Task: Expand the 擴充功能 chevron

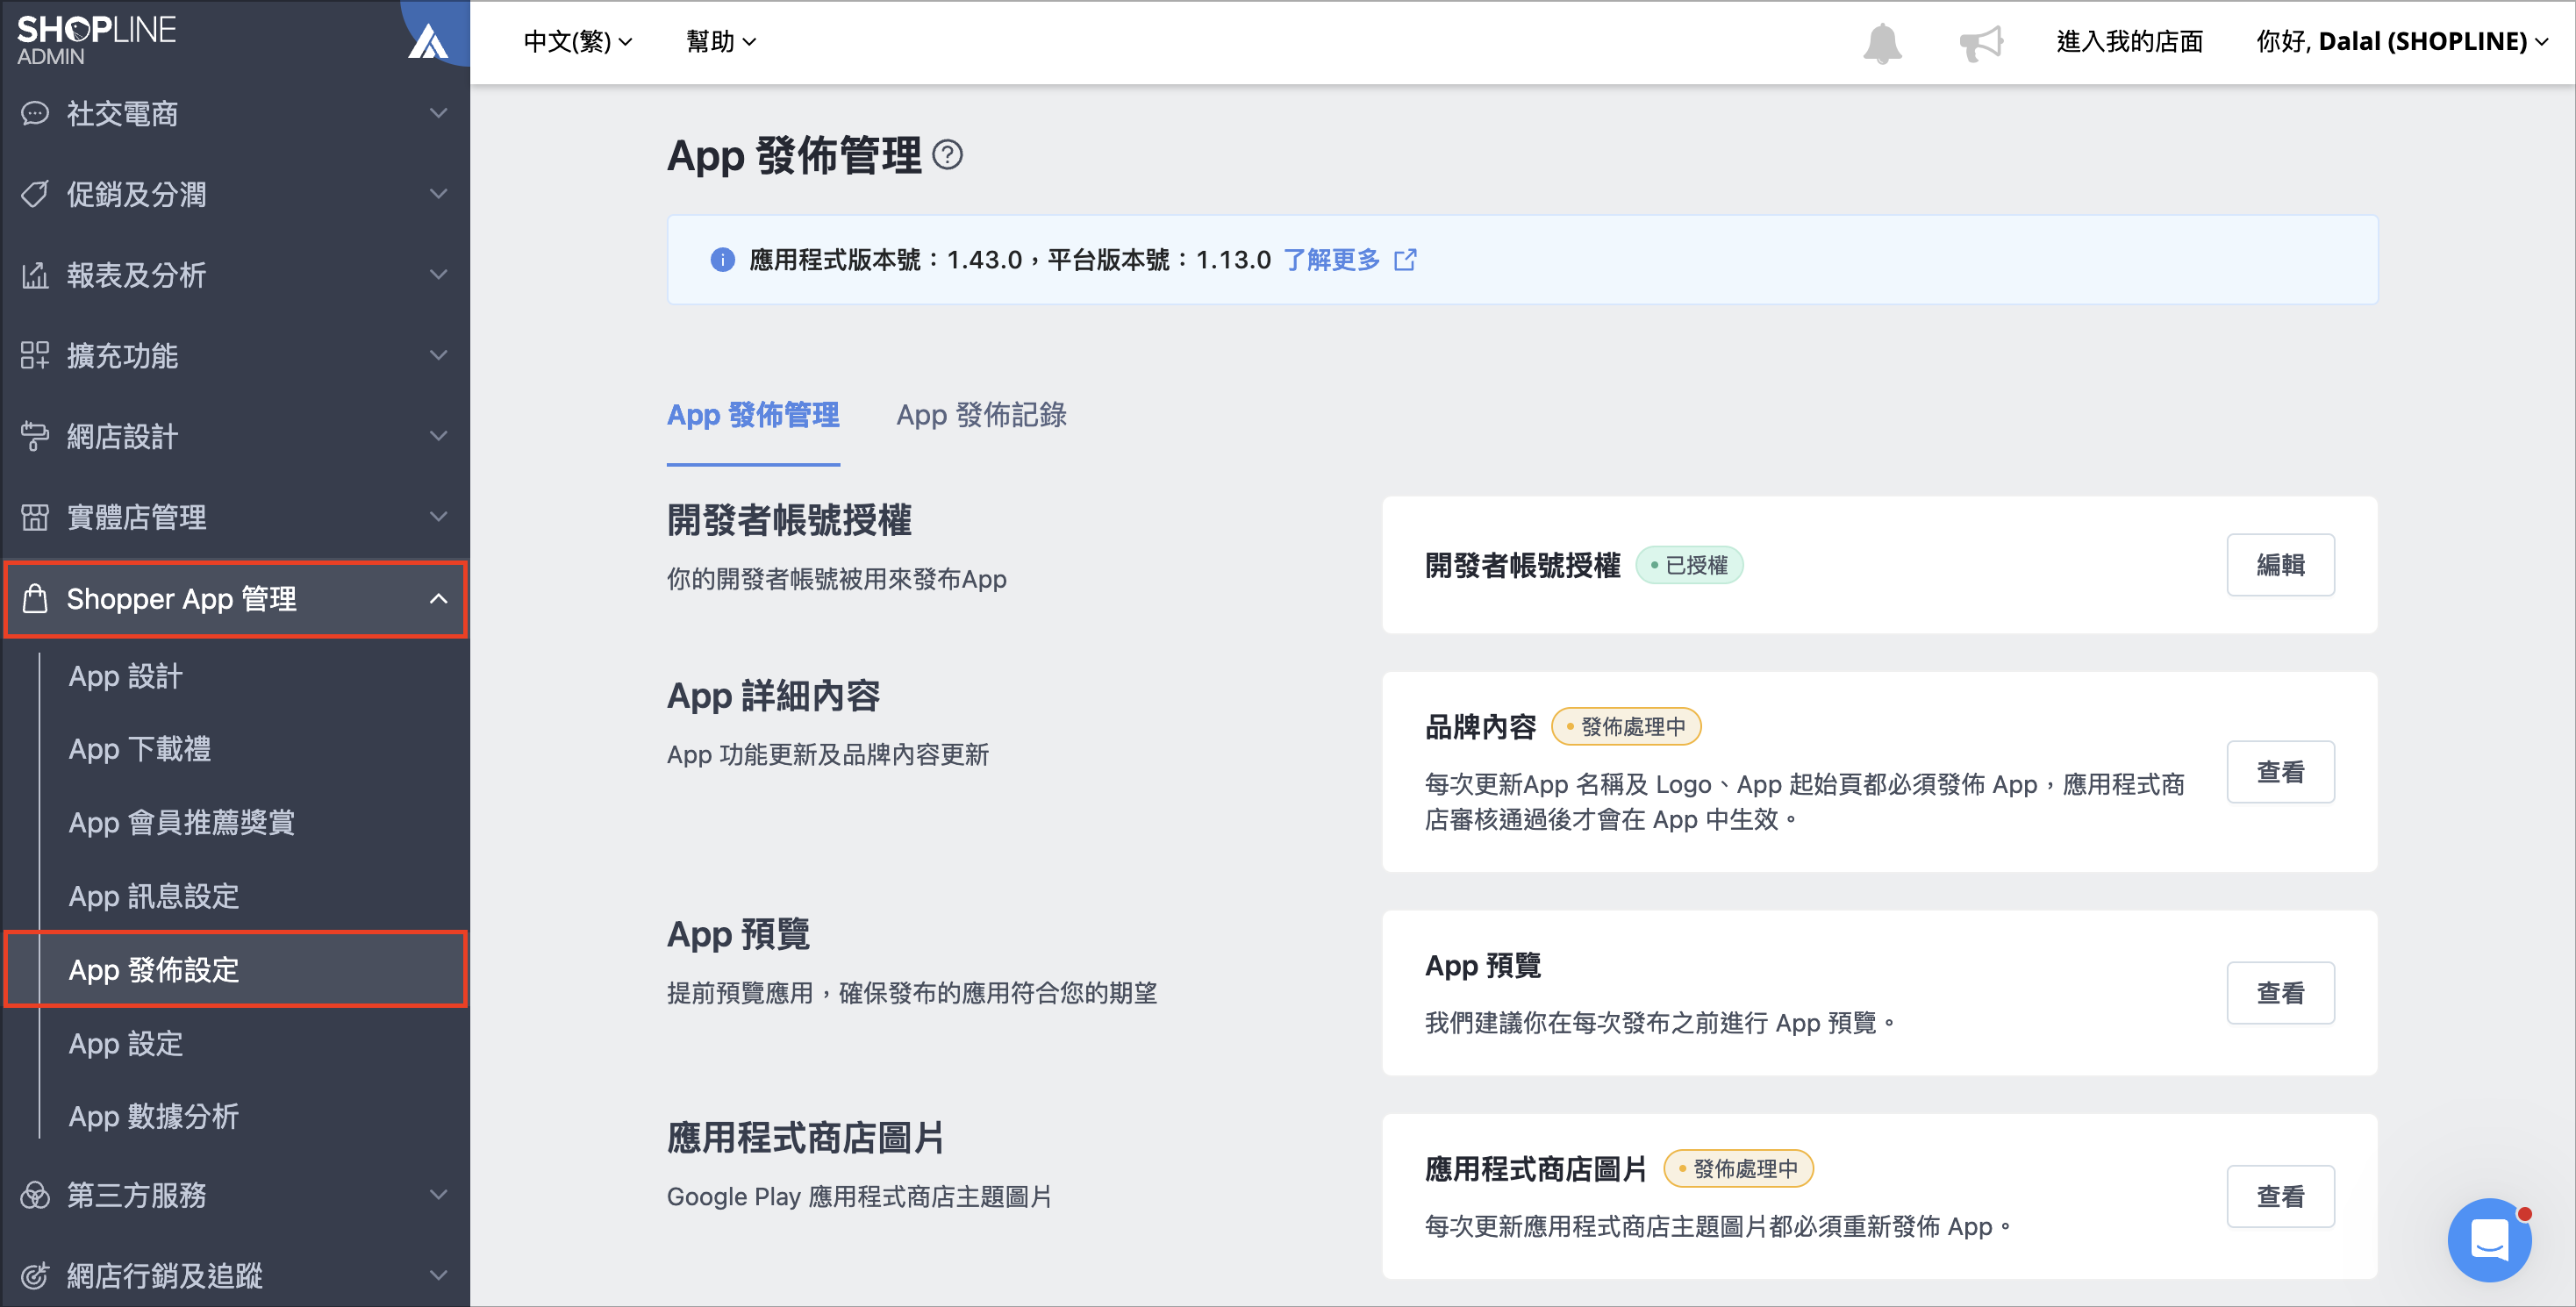Action: tap(438, 355)
